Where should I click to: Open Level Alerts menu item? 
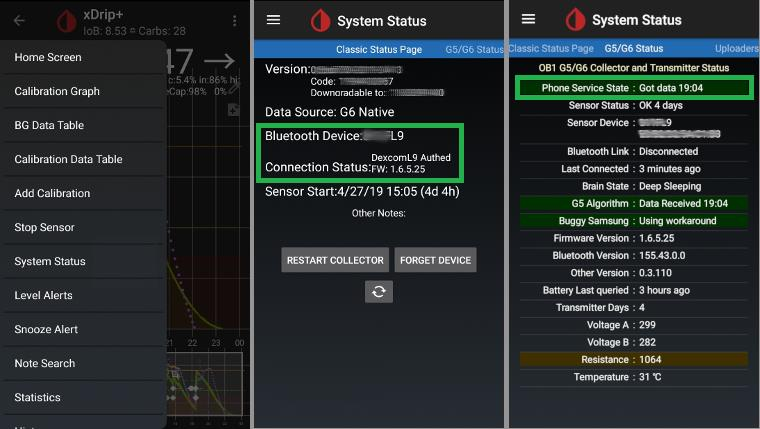point(83,295)
